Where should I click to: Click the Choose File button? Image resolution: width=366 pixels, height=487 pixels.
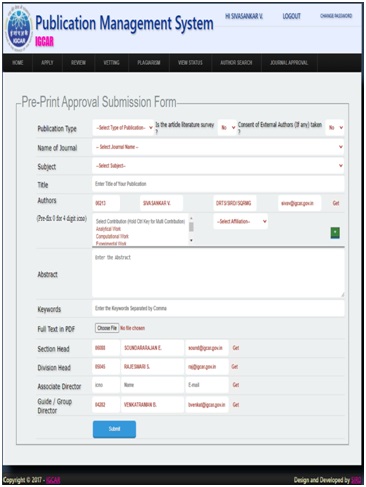(107, 328)
